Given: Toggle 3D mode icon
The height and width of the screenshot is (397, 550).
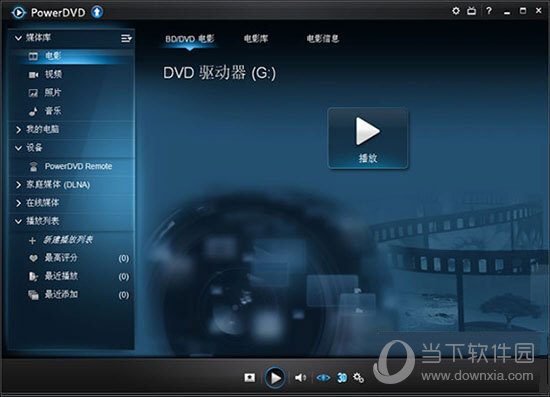Looking at the screenshot, I should tap(342, 378).
